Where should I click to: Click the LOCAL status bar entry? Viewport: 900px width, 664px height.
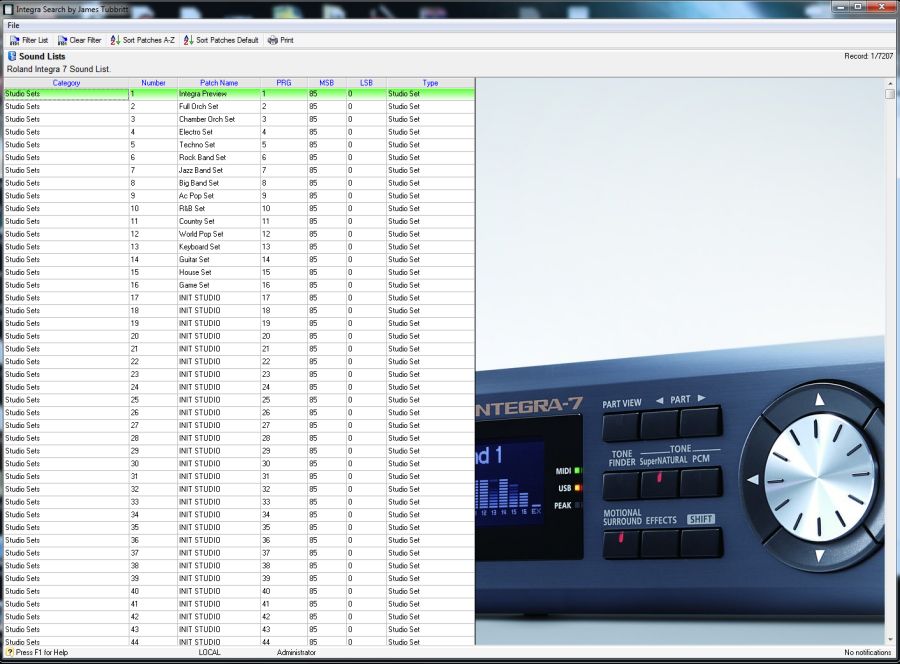point(210,653)
